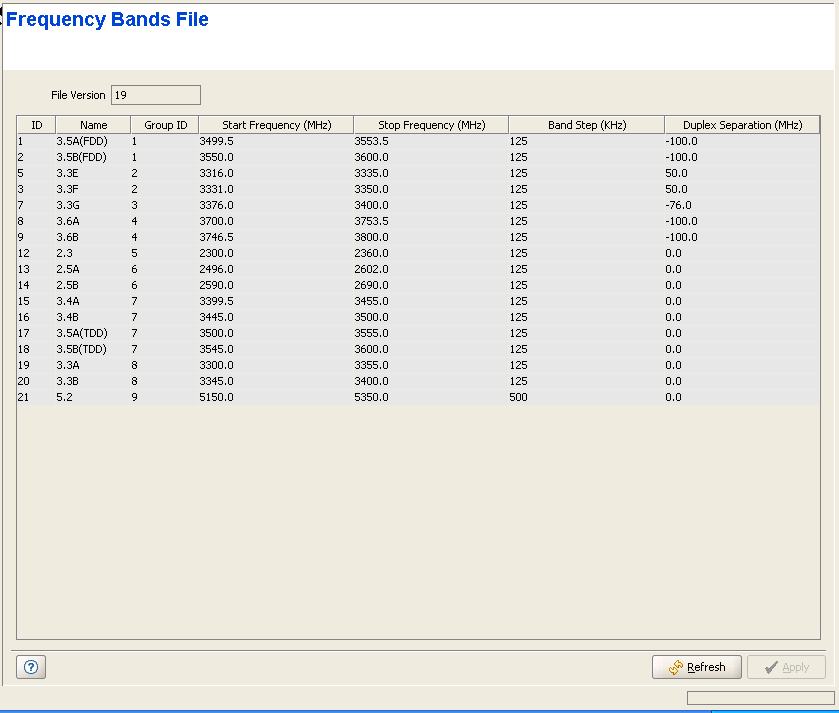Click the -76.0 duplex separation cell
Image resolution: width=839 pixels, height=713 pixels.
click(x=679, y=205)
